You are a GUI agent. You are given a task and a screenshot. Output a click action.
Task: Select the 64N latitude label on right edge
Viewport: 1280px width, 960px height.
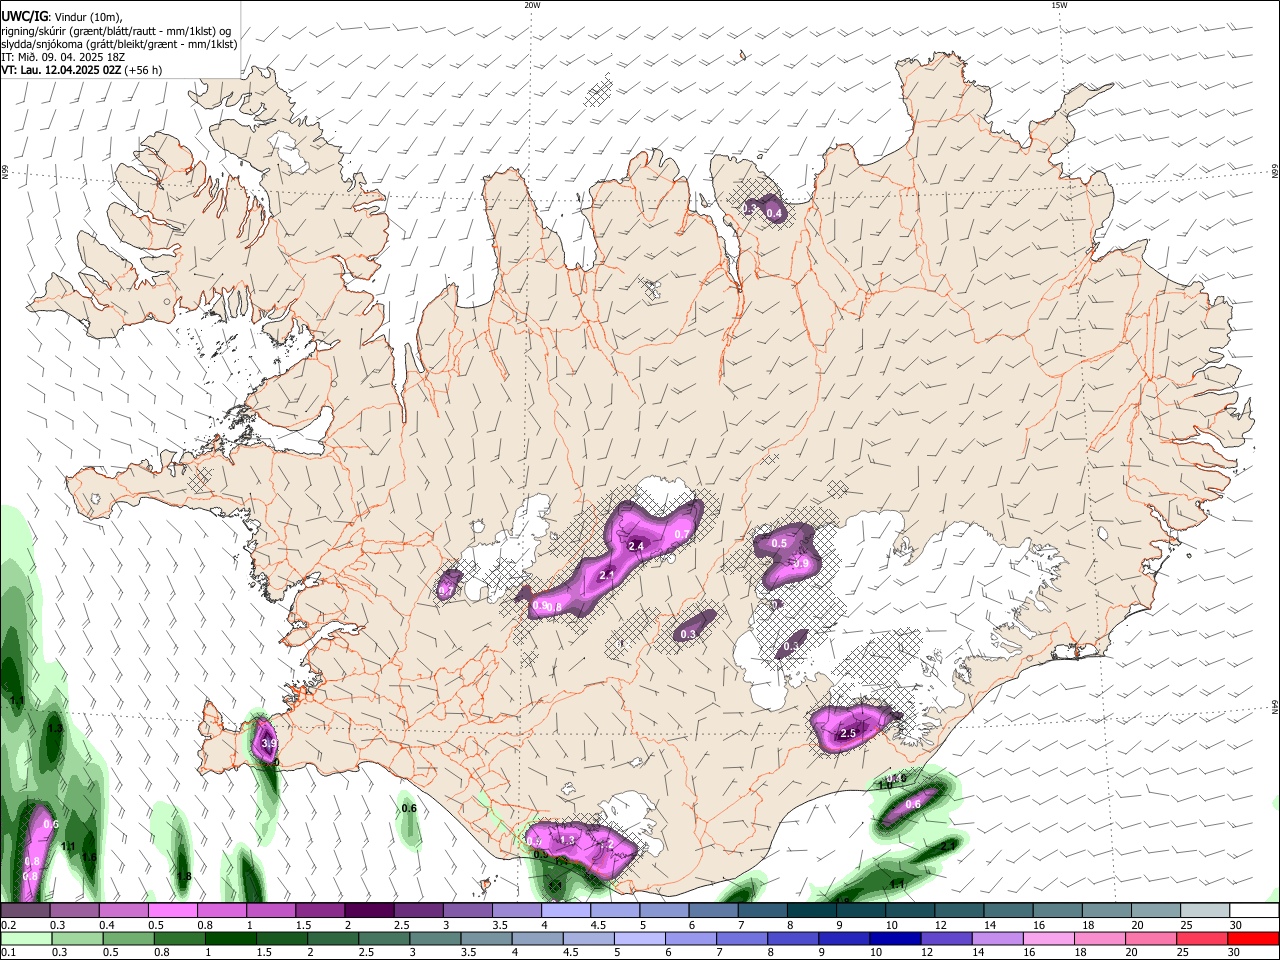(1275, 706)
